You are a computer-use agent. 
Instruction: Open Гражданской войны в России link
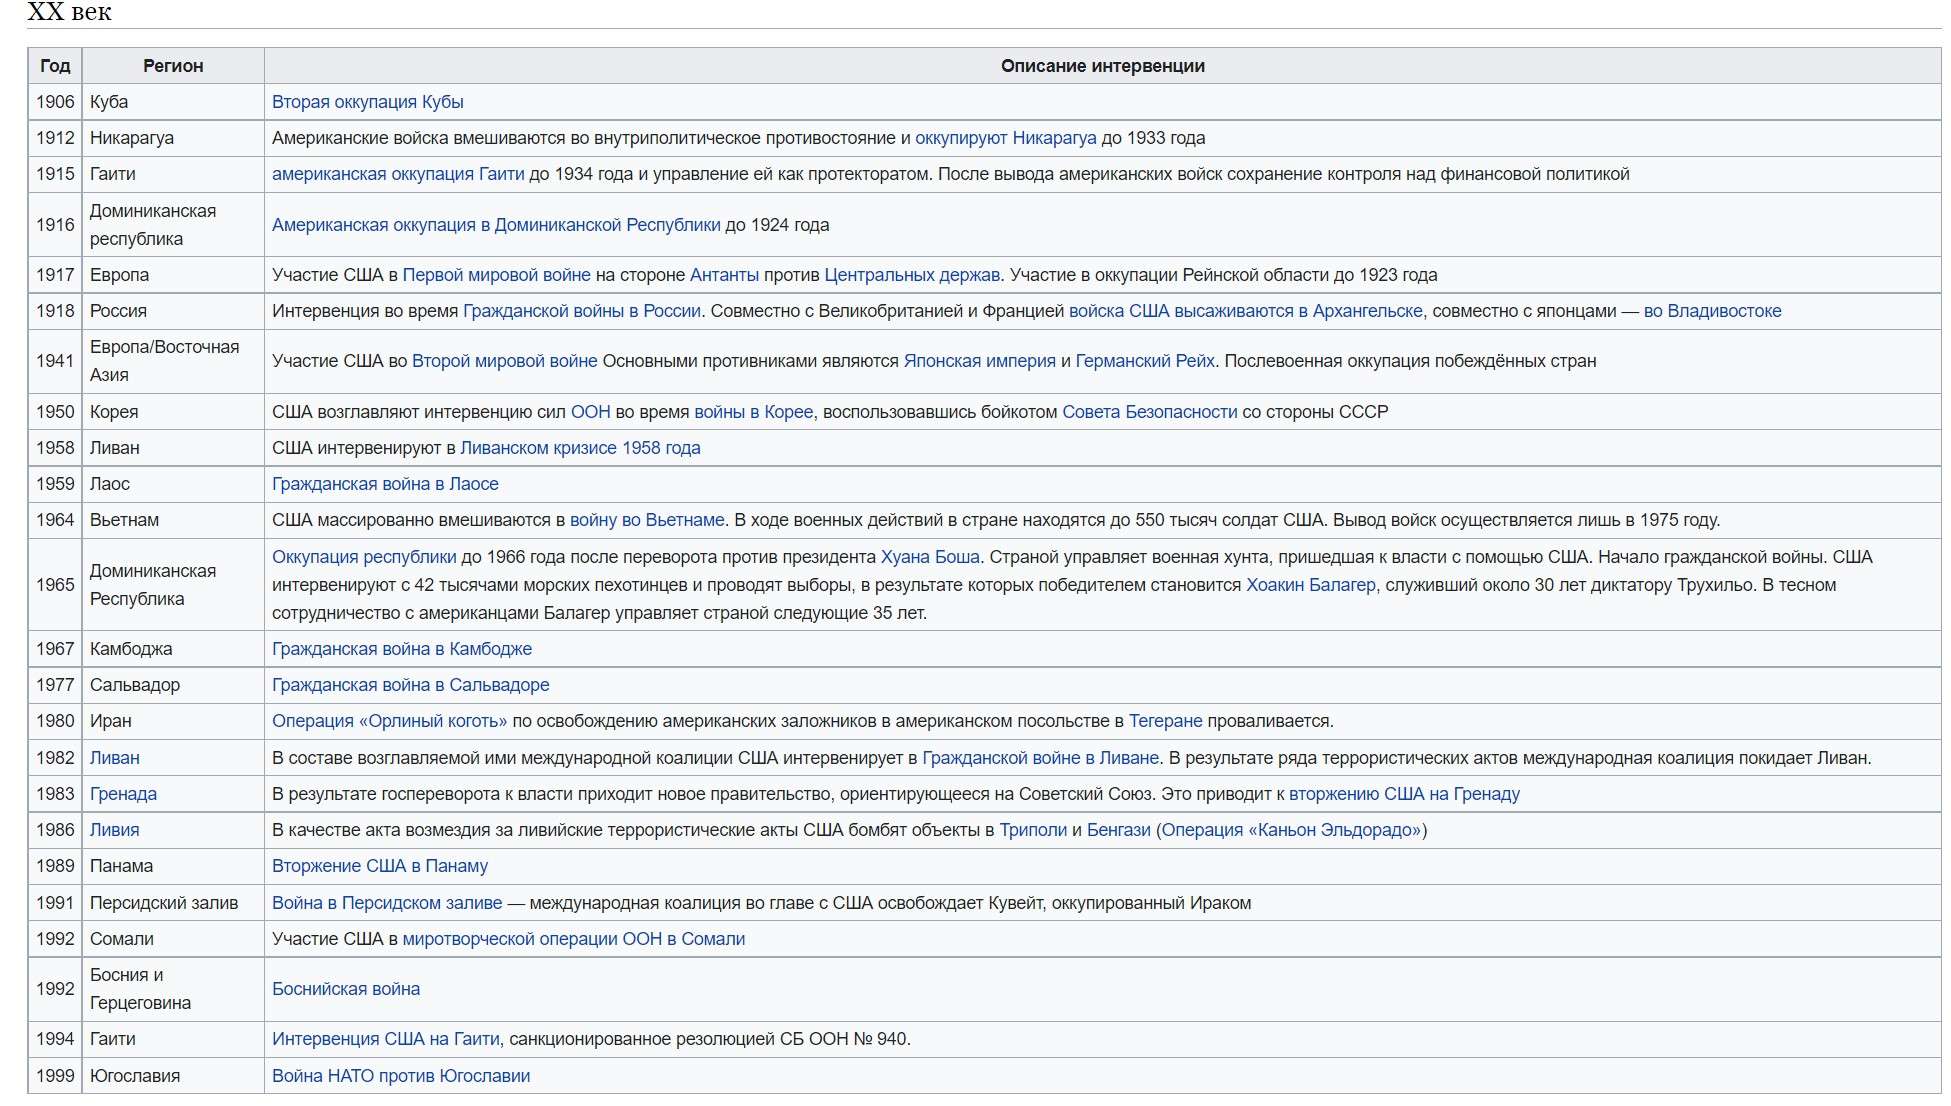pos(581,311)
